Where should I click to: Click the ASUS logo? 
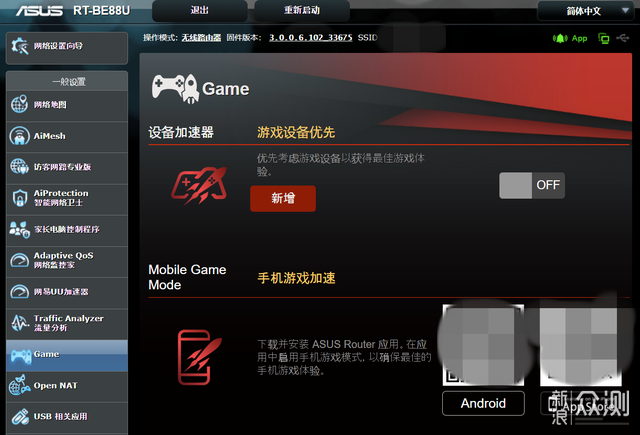click(x=39, y=10)
